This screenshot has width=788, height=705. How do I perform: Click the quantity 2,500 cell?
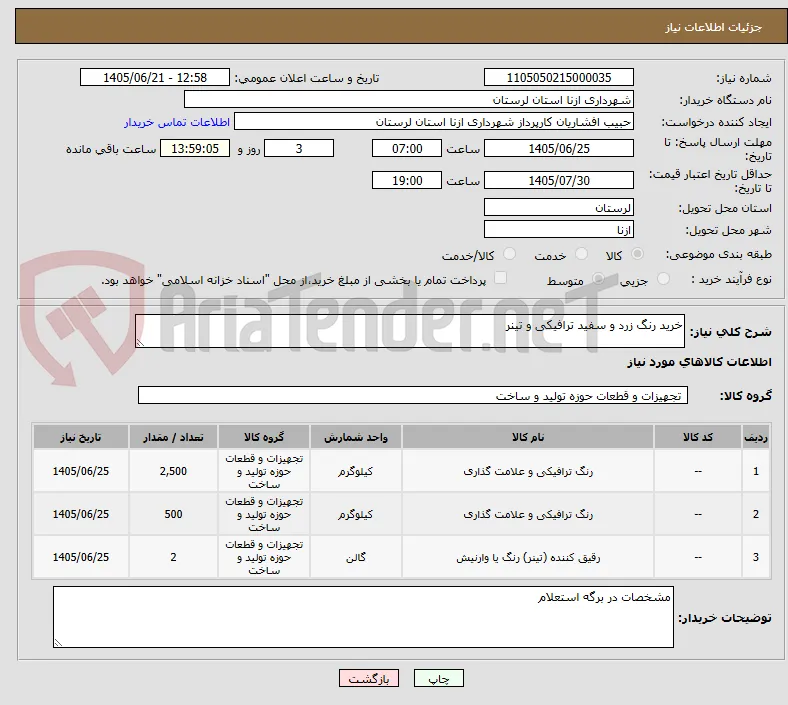(x=173, y=471)
